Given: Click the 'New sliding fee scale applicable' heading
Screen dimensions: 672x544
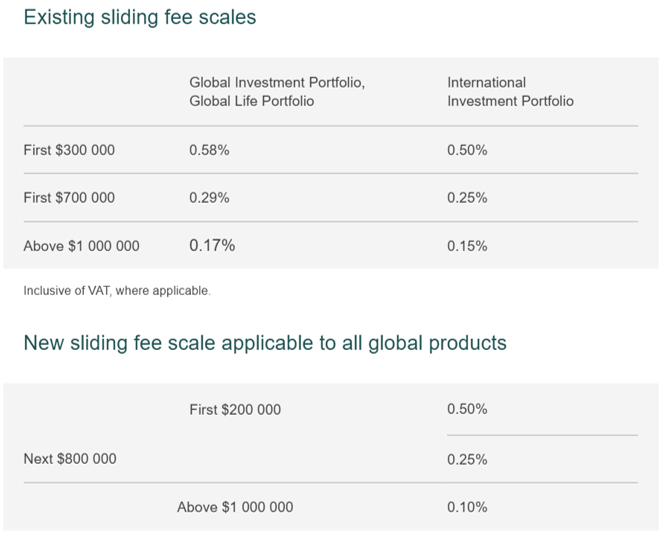Looking at the screenshot, I should coord(265,343).
